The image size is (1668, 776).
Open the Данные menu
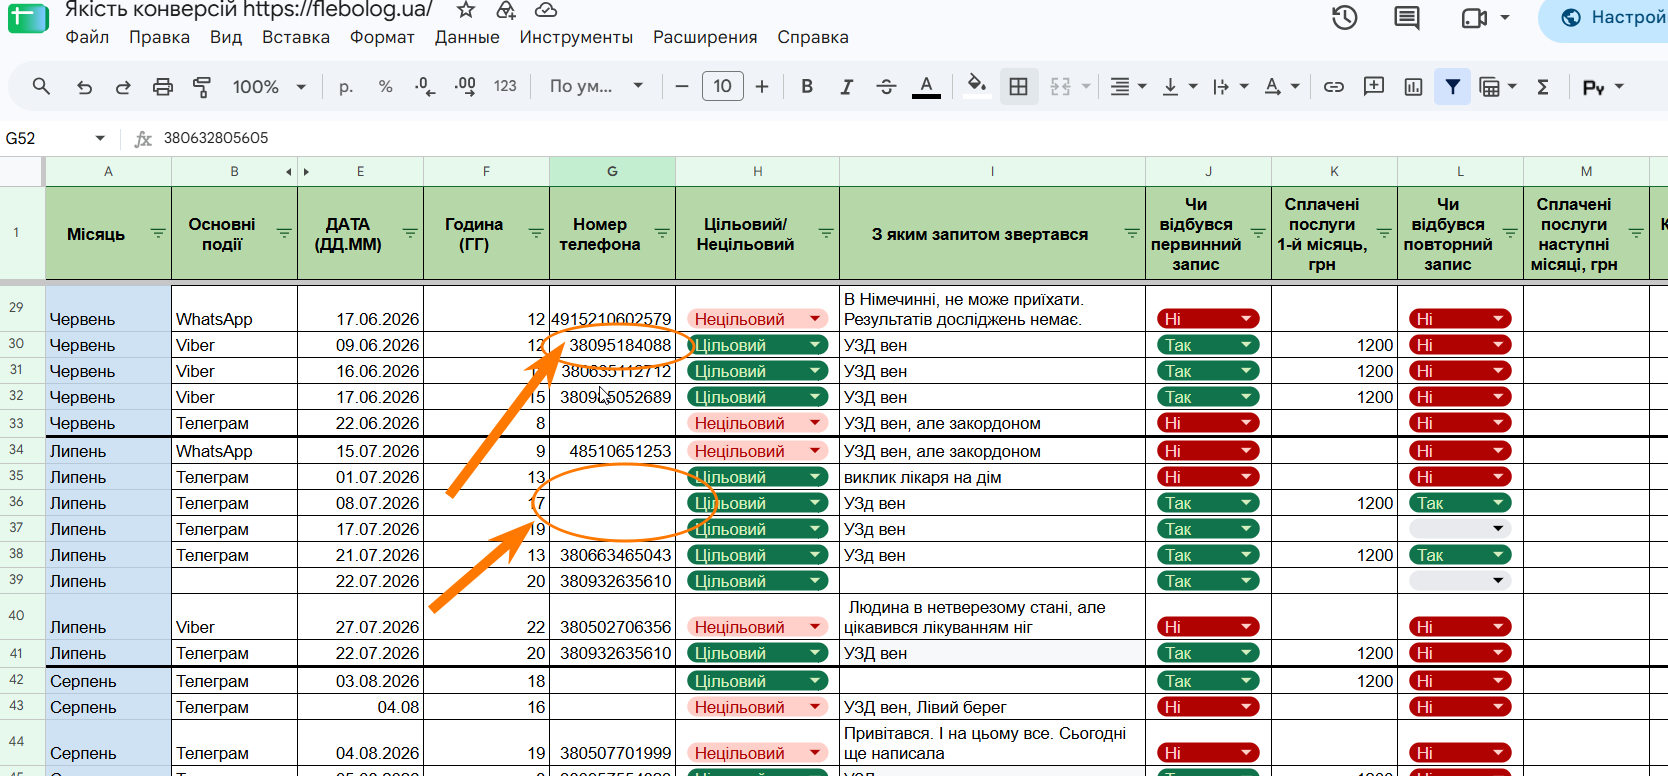pos(467,37)
